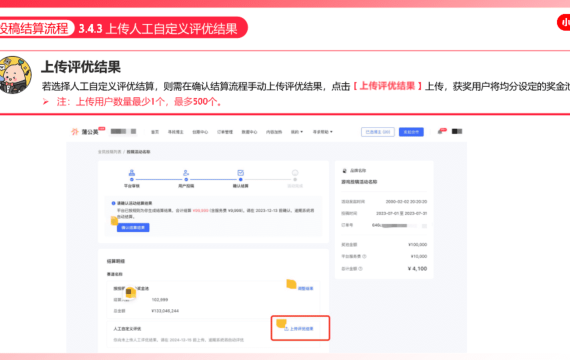The image size is (570, 360).
Task: Click the 上传评优结果 link
Action: point(299,329)
